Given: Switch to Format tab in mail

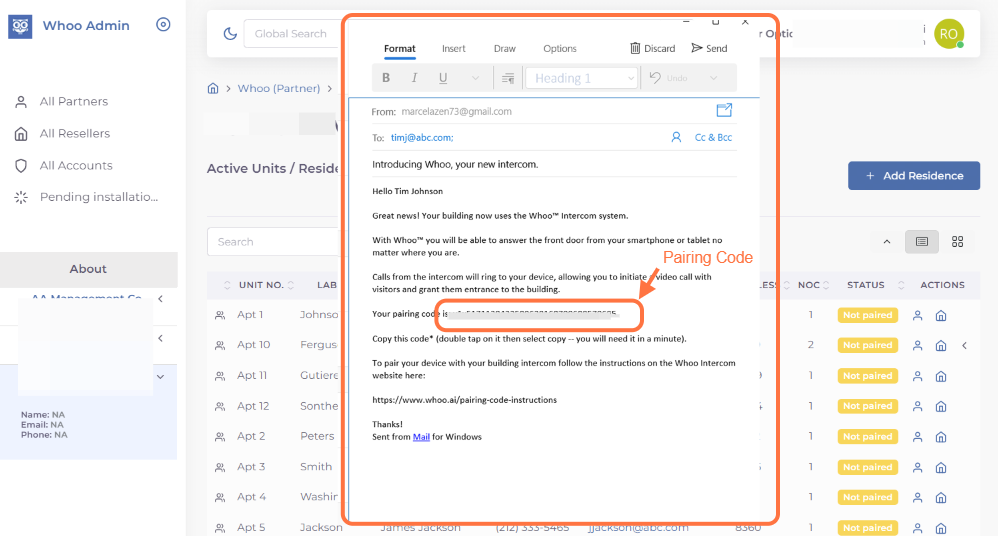Looking at the screenshot, I should pos(400,49).
